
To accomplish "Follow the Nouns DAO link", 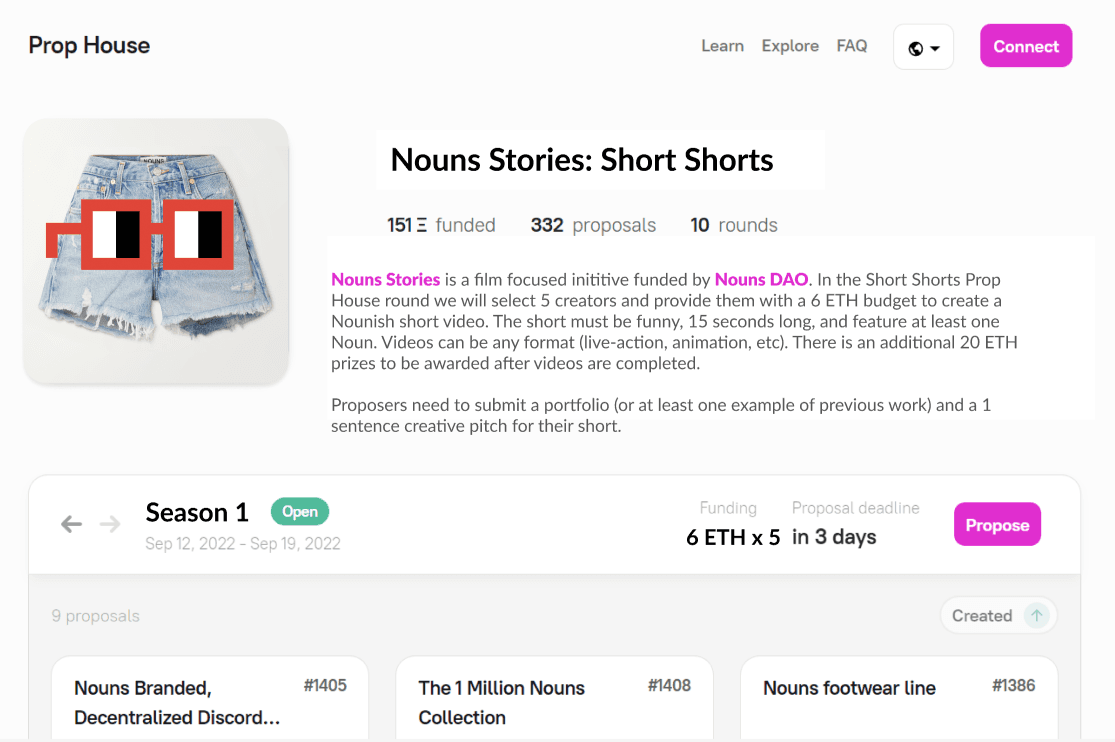I will pos(761,280).
